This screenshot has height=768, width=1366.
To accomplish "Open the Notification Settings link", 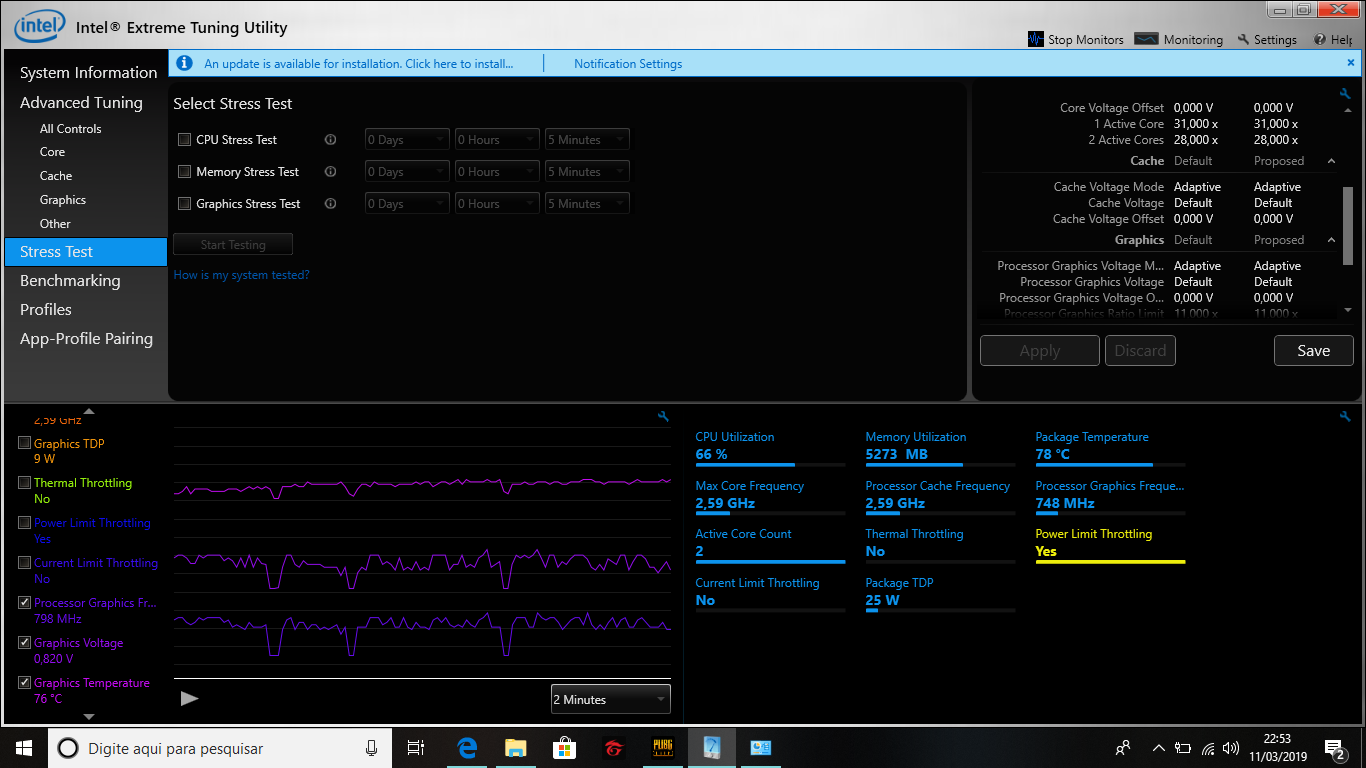I will (628, 64).
